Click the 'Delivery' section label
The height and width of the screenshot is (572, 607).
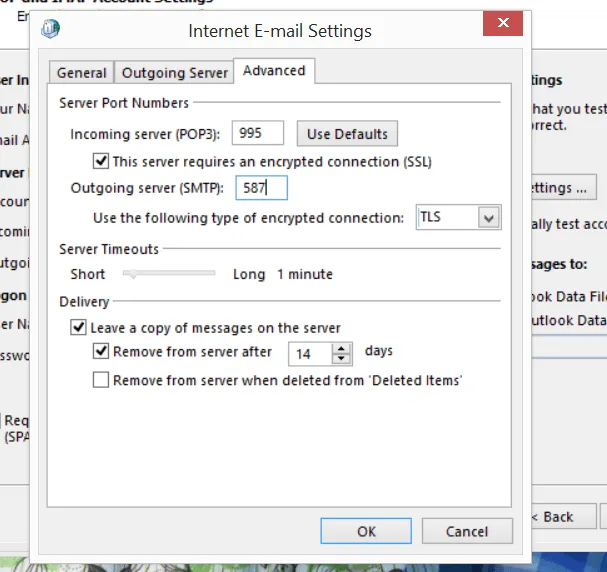click(x=84, y=302)
